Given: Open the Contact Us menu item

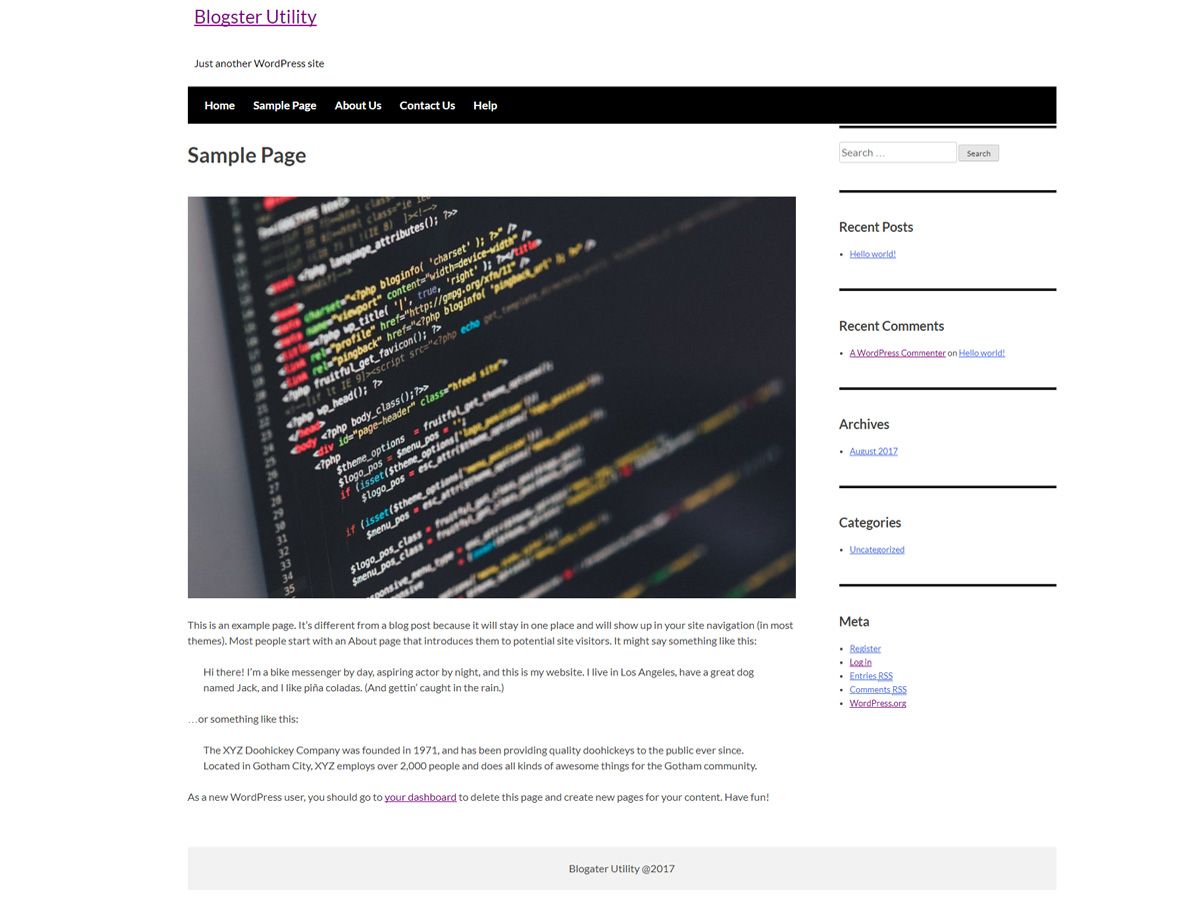Looking at the screenshot, I should [427, 105].
